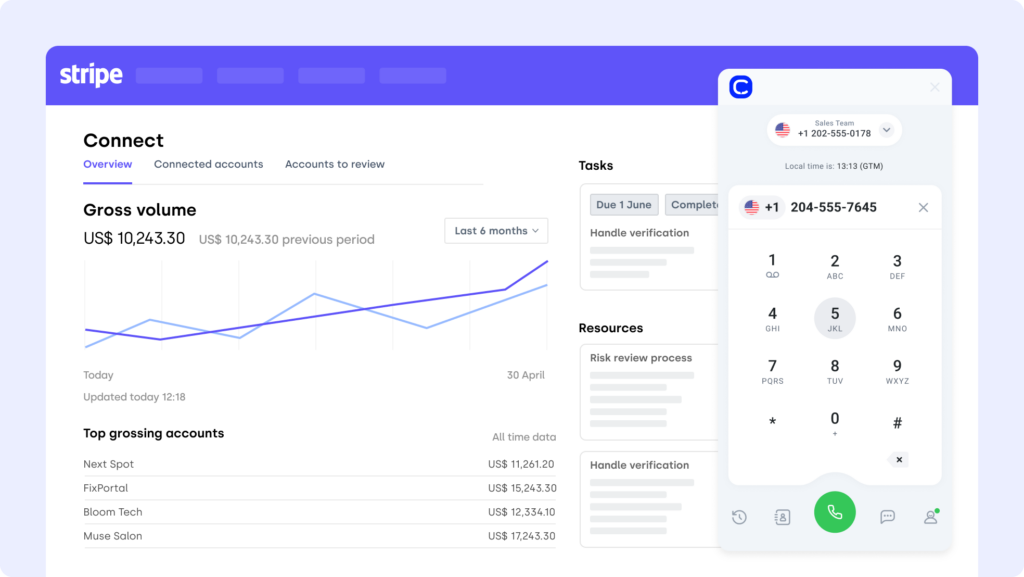
Task: Switch to the Accounts to review tab
Action: pyautogui.click(x=334, y=164)
